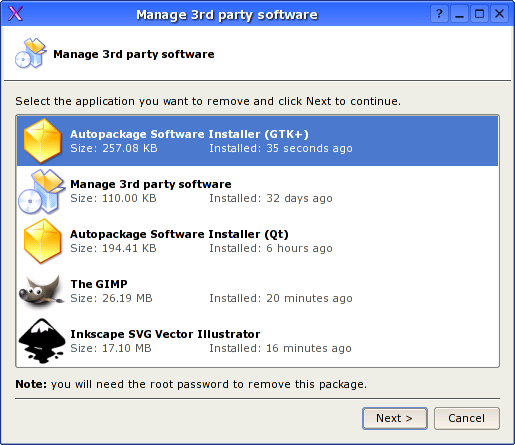515x445 pixels.
Task: Select the Manage 3rd party software list title
Action: coord(151,184)
